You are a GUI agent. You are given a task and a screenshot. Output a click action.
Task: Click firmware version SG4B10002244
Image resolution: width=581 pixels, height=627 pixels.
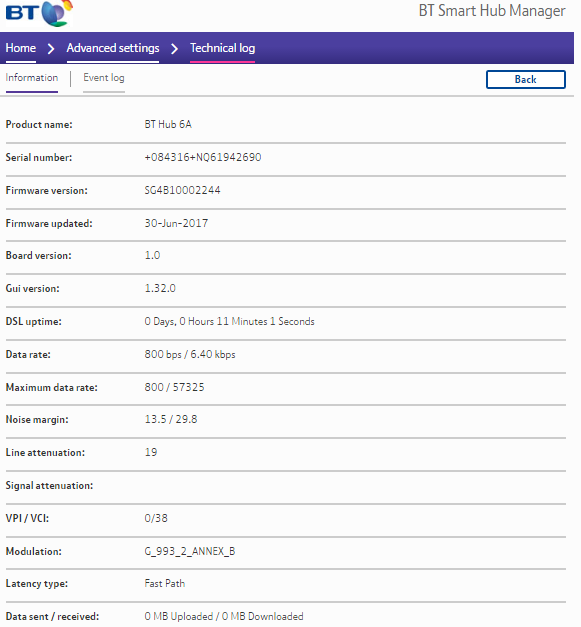coord(182,190)
